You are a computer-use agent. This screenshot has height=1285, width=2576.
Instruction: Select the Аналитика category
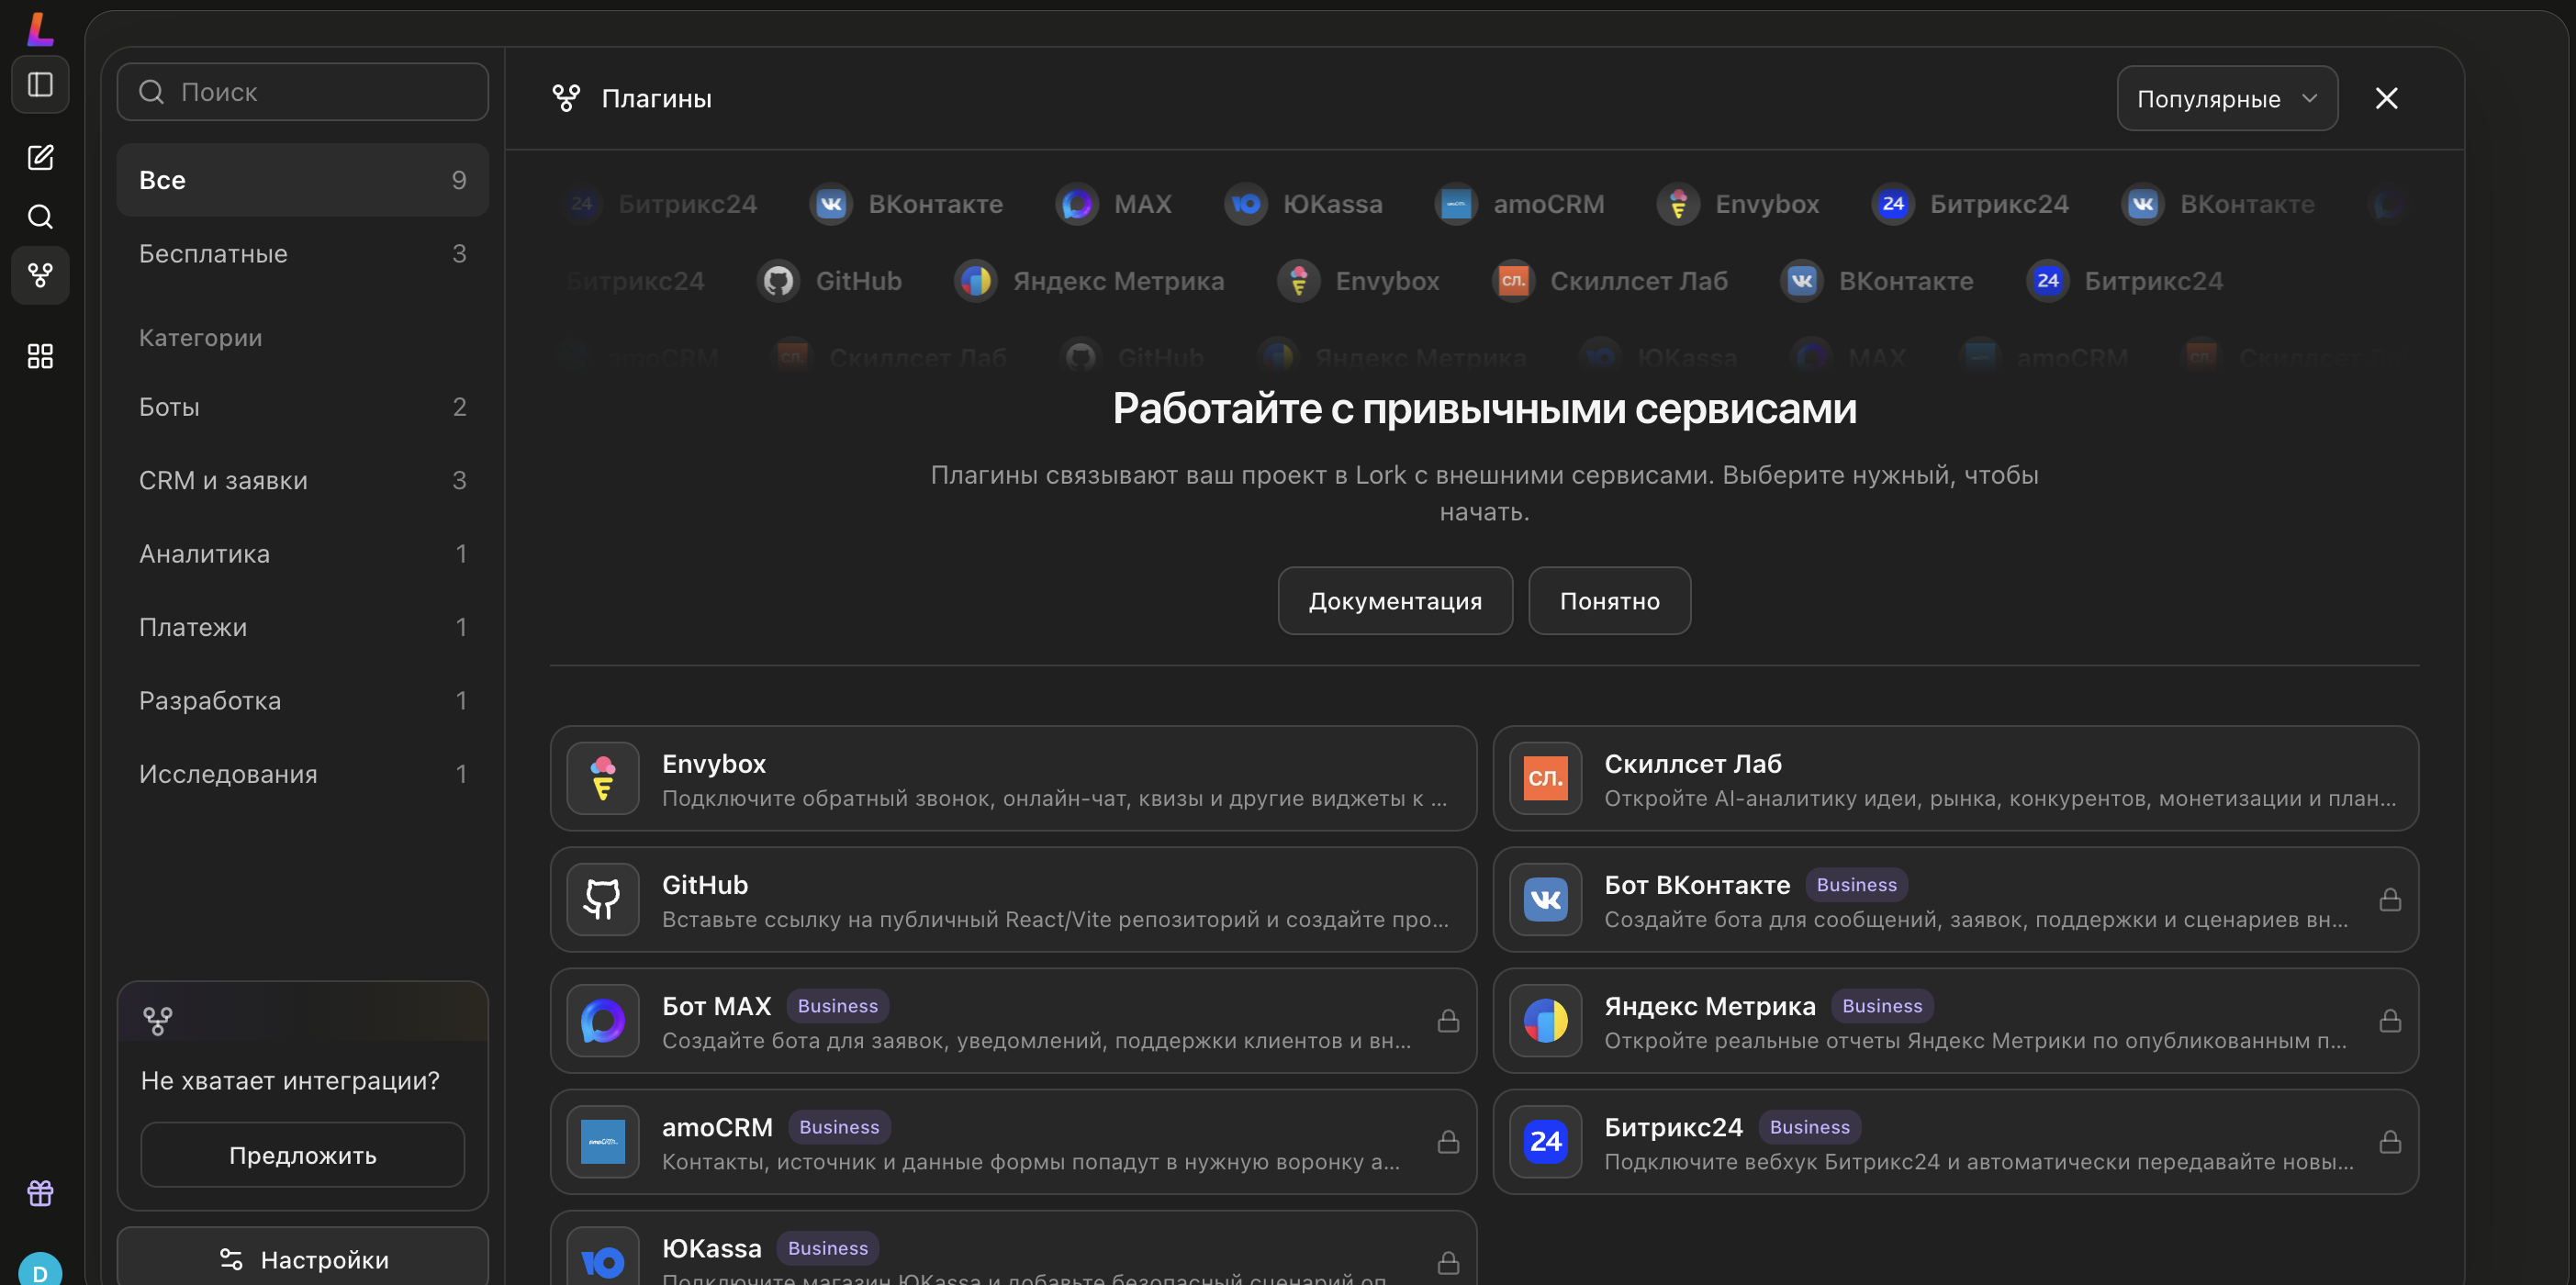coord(302,553)
